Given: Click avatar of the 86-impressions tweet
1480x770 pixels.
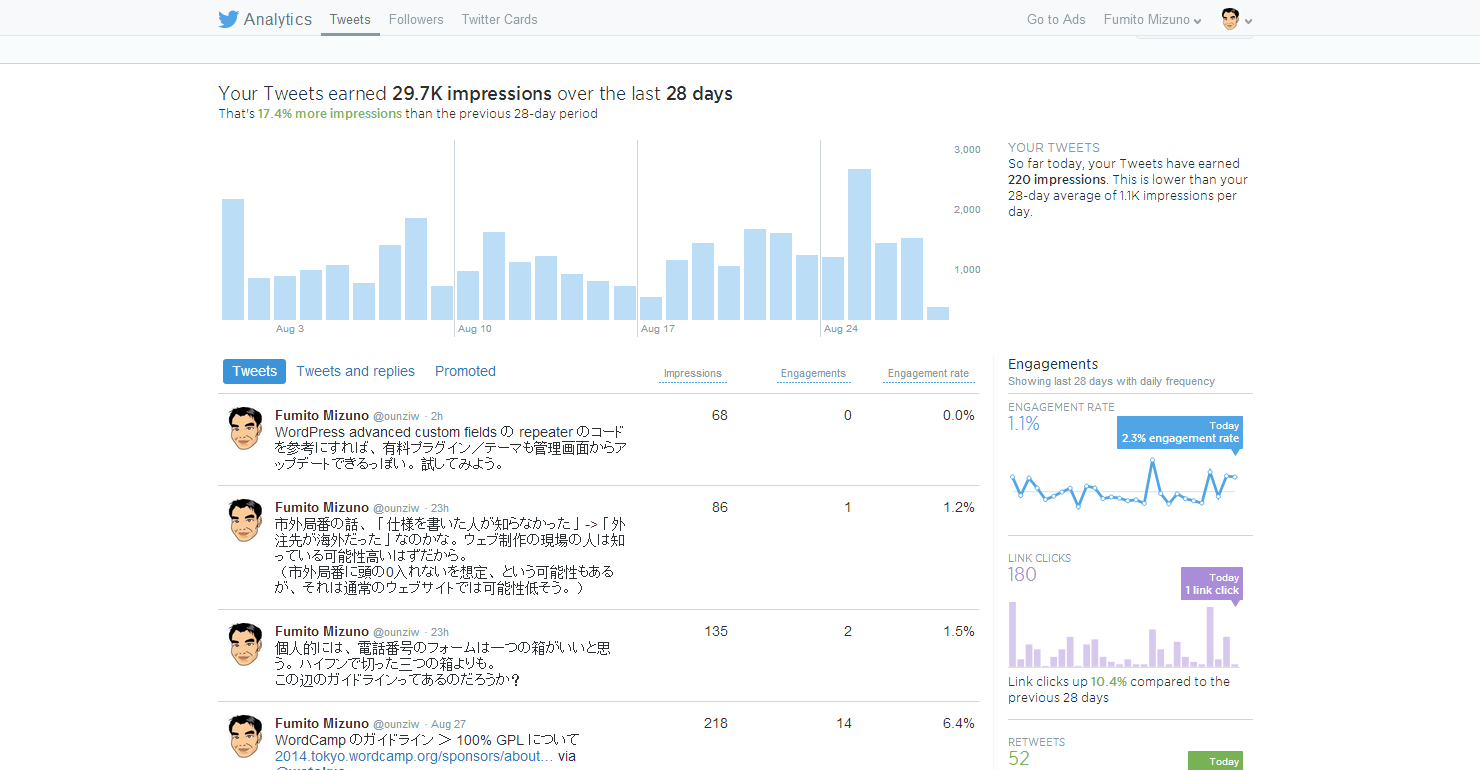Looking at the screenshot, I should coord(245,520).
